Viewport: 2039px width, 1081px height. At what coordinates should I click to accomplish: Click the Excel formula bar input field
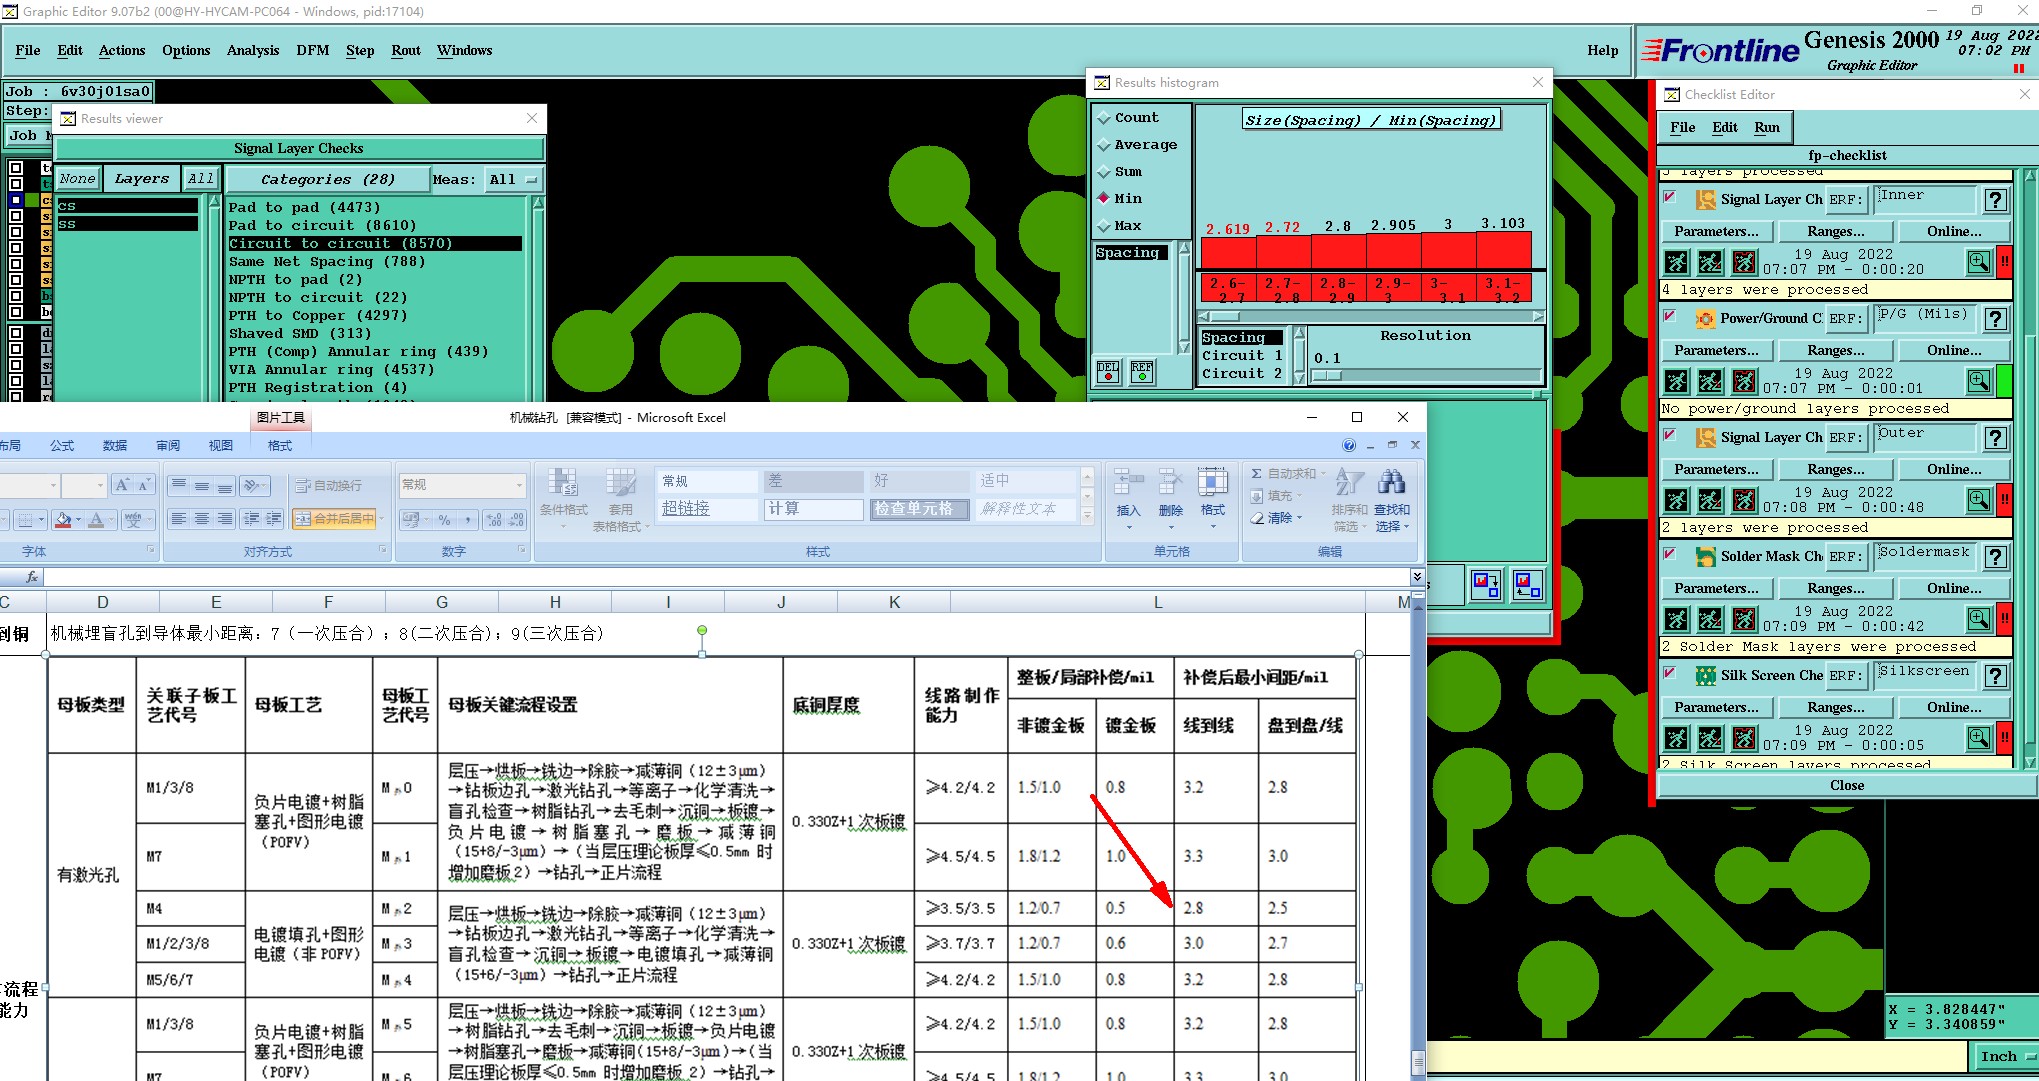tap(727, 577)
